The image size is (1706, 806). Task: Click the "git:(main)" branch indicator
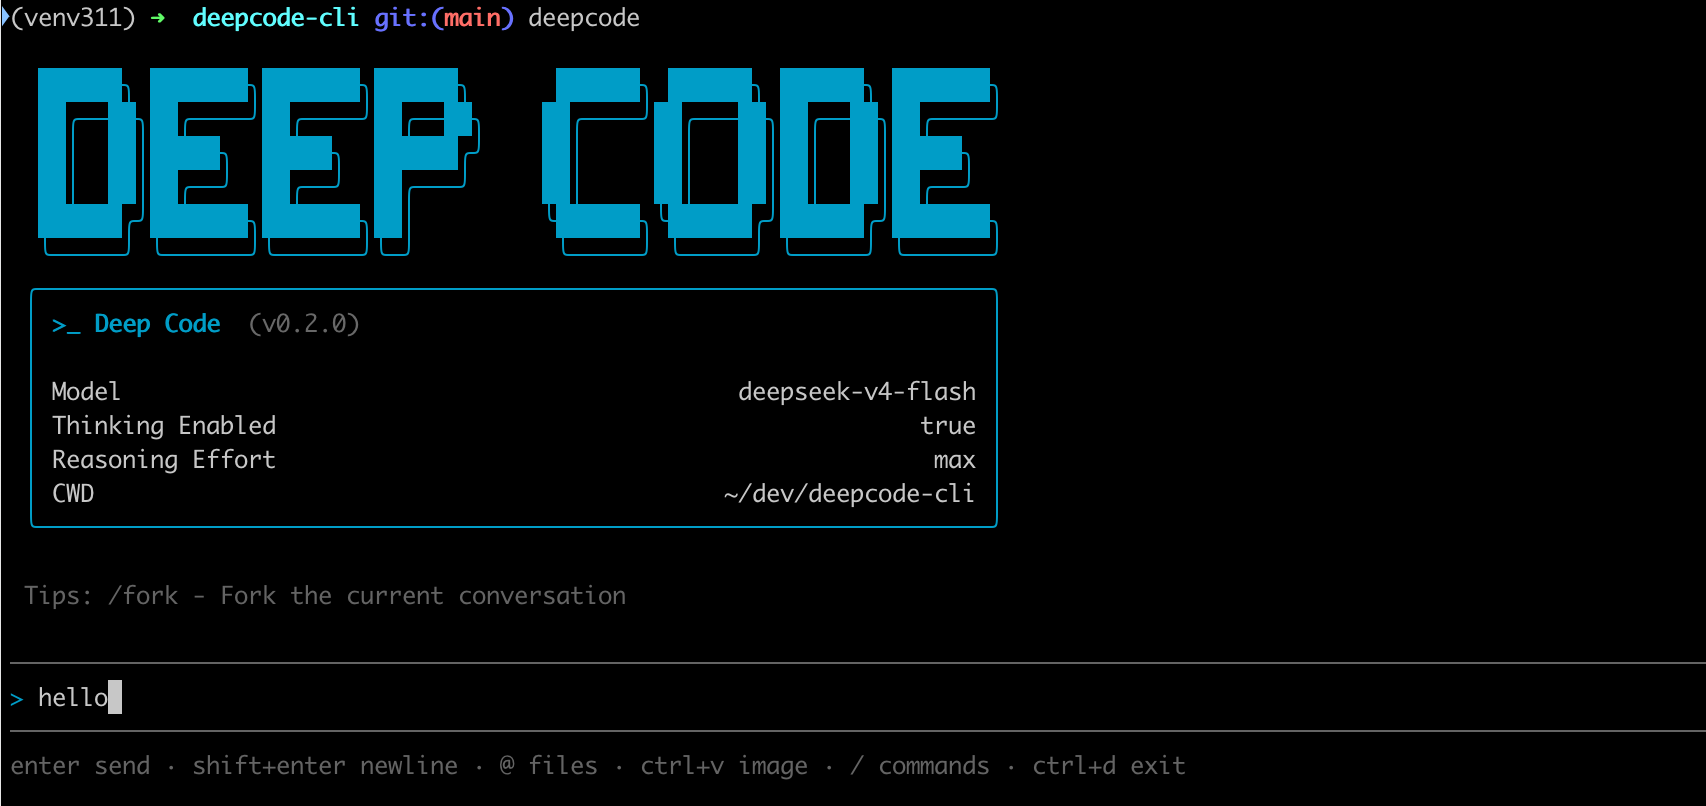pyautogui.click(x=444, y=18)
